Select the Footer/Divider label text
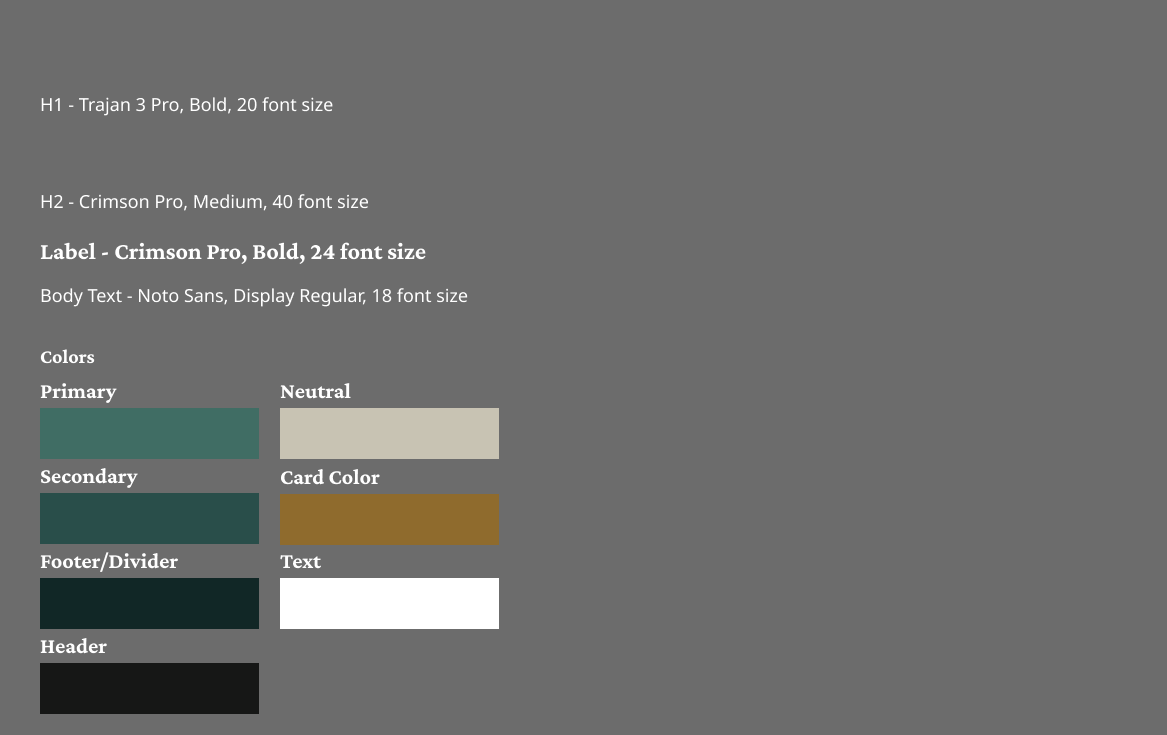Screen dimensions: 1167x735 [x=109, y=561]
